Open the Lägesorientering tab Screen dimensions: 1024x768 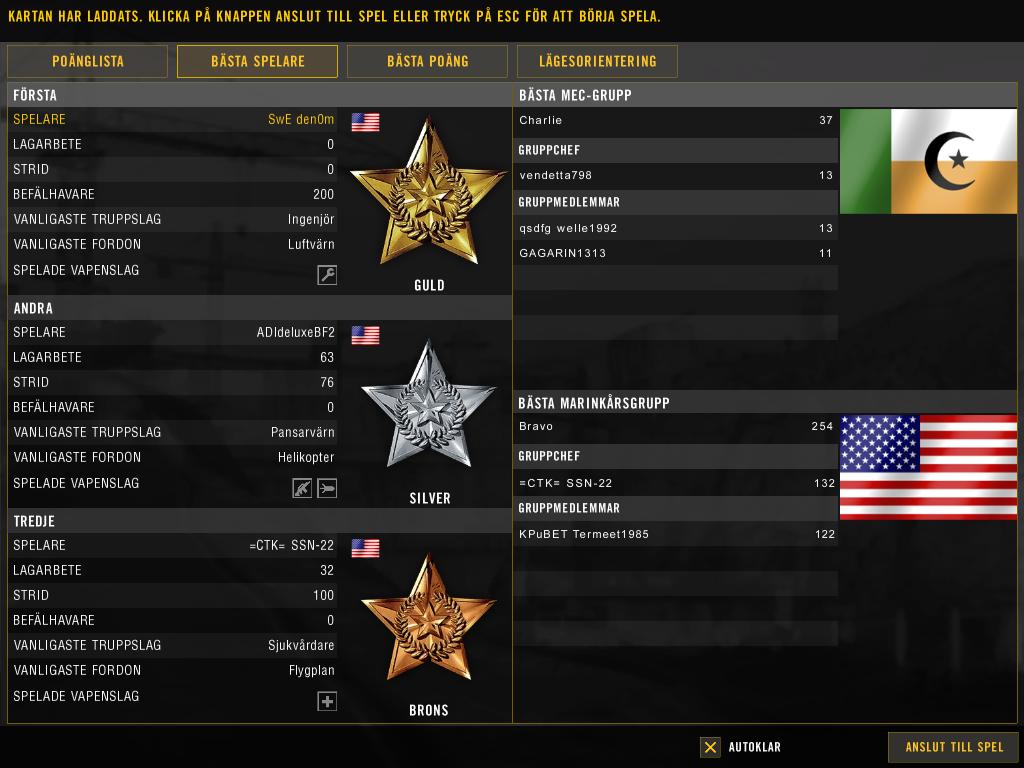pyautogui.click(x=597, y=61)
